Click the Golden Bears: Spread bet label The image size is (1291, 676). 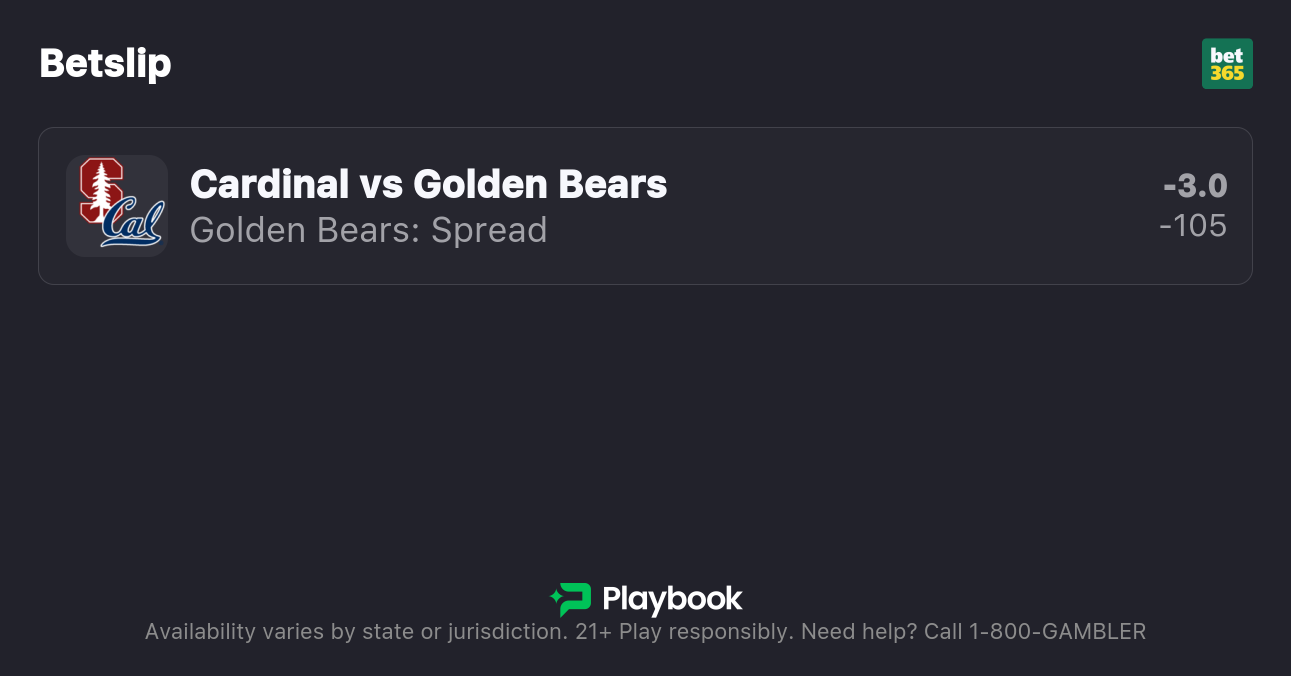tap(368, 230)
